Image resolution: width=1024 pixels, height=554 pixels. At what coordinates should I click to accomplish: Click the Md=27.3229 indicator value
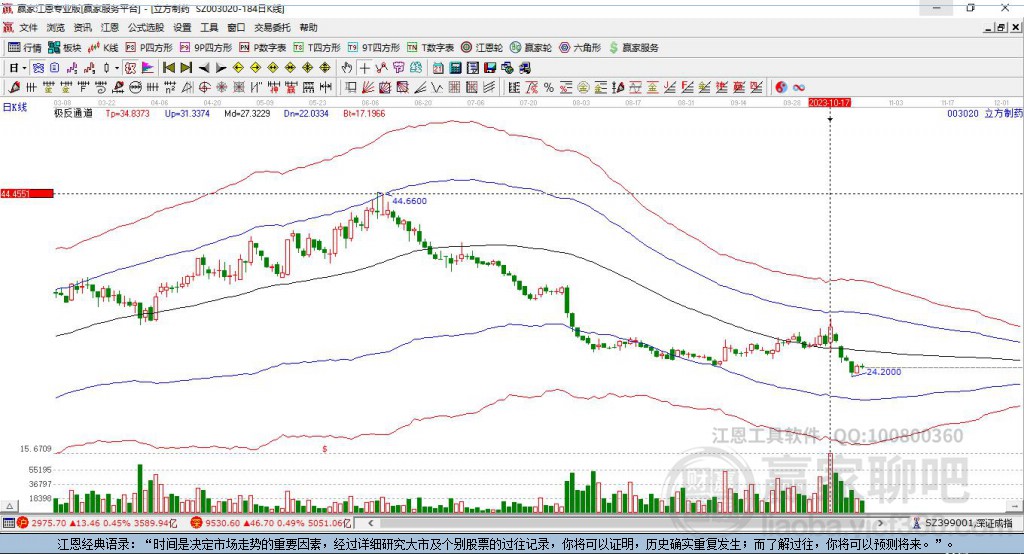[247, 113]
